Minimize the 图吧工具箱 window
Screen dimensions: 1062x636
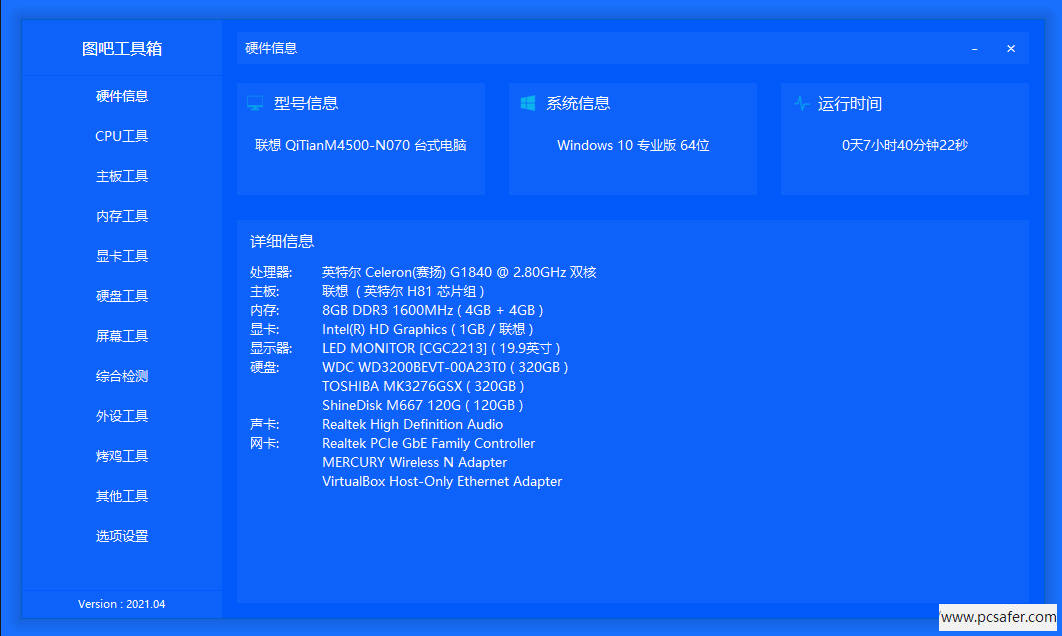tap(975, 49)
